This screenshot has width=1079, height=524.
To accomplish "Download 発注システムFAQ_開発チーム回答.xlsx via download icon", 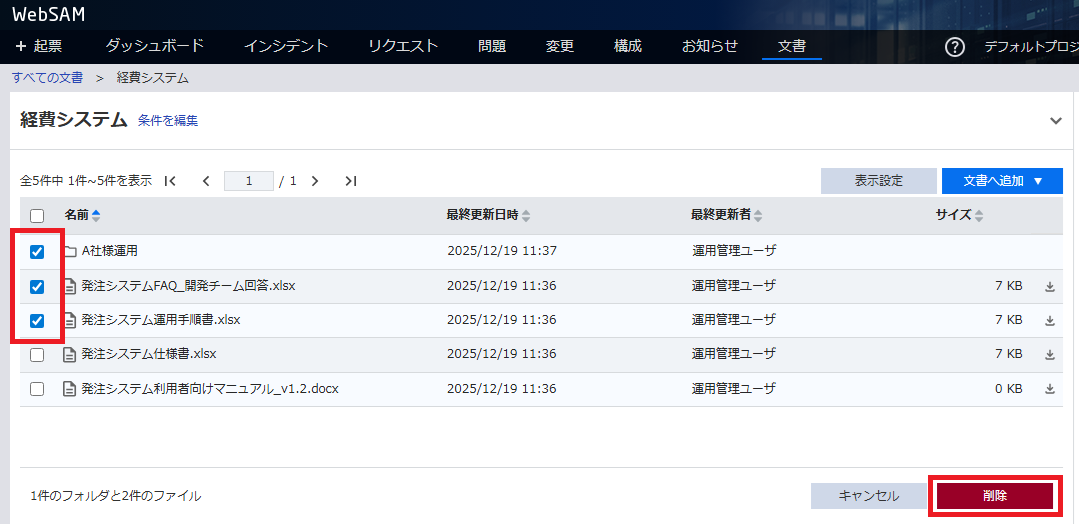I will pyautogui.click(x=1050, y=287).
